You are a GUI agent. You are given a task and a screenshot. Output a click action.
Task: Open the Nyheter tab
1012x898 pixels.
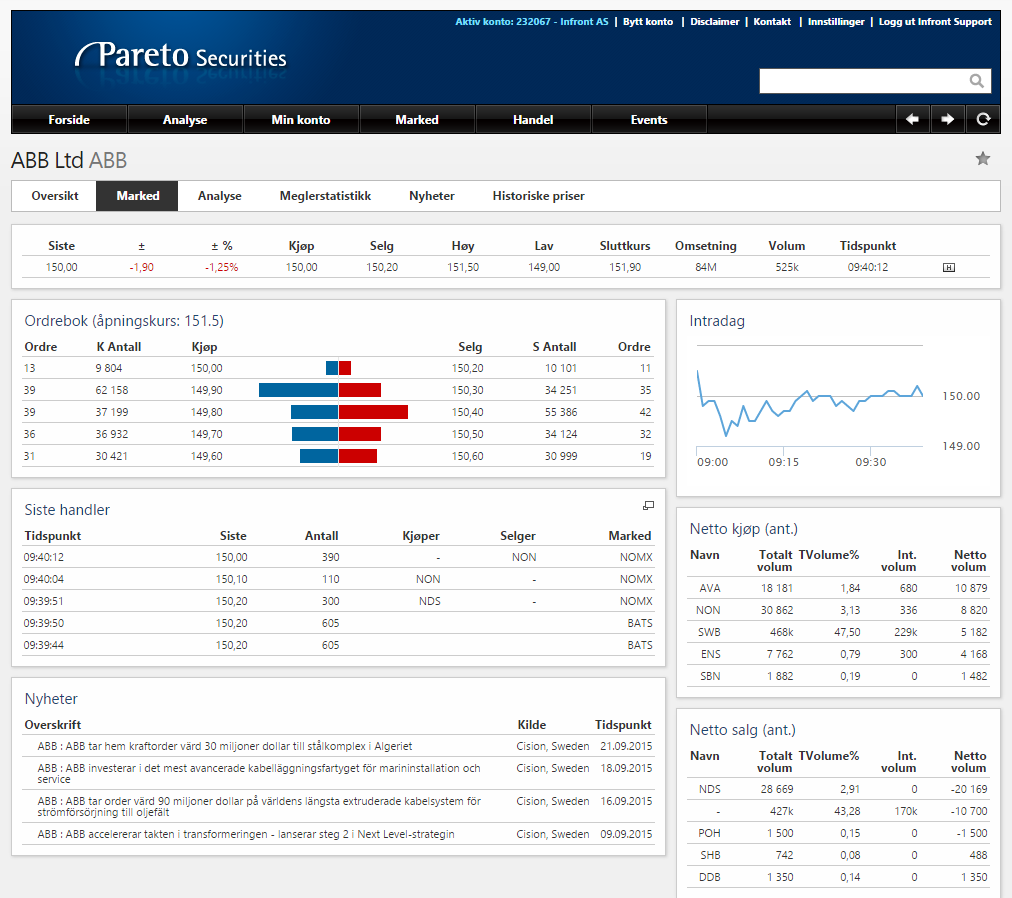pyautogui.click(x=432, y=196)
